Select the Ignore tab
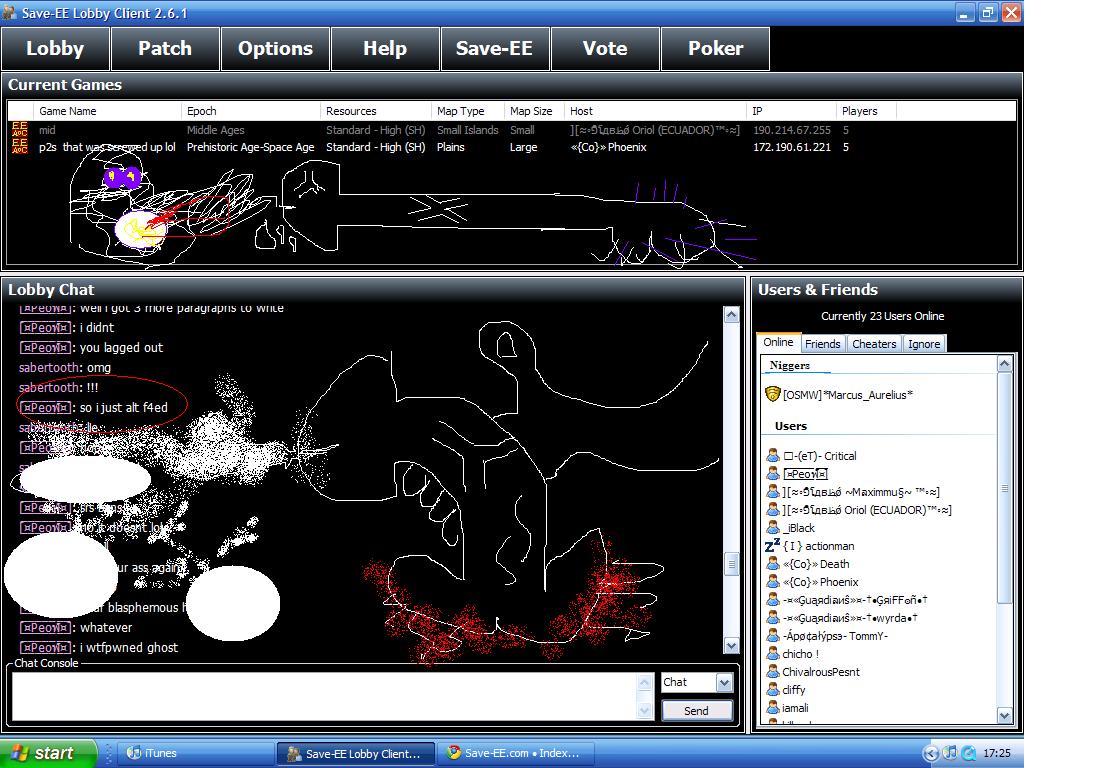 click(x=923, y=343)
